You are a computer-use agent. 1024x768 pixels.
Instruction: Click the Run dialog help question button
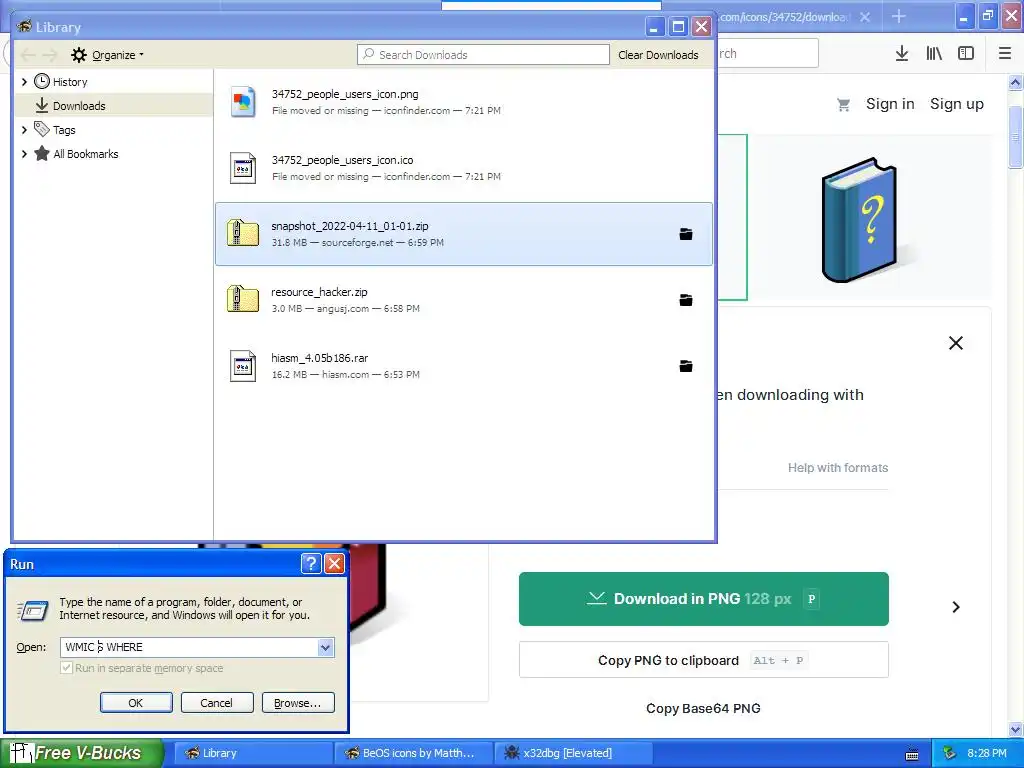(311, 564)
